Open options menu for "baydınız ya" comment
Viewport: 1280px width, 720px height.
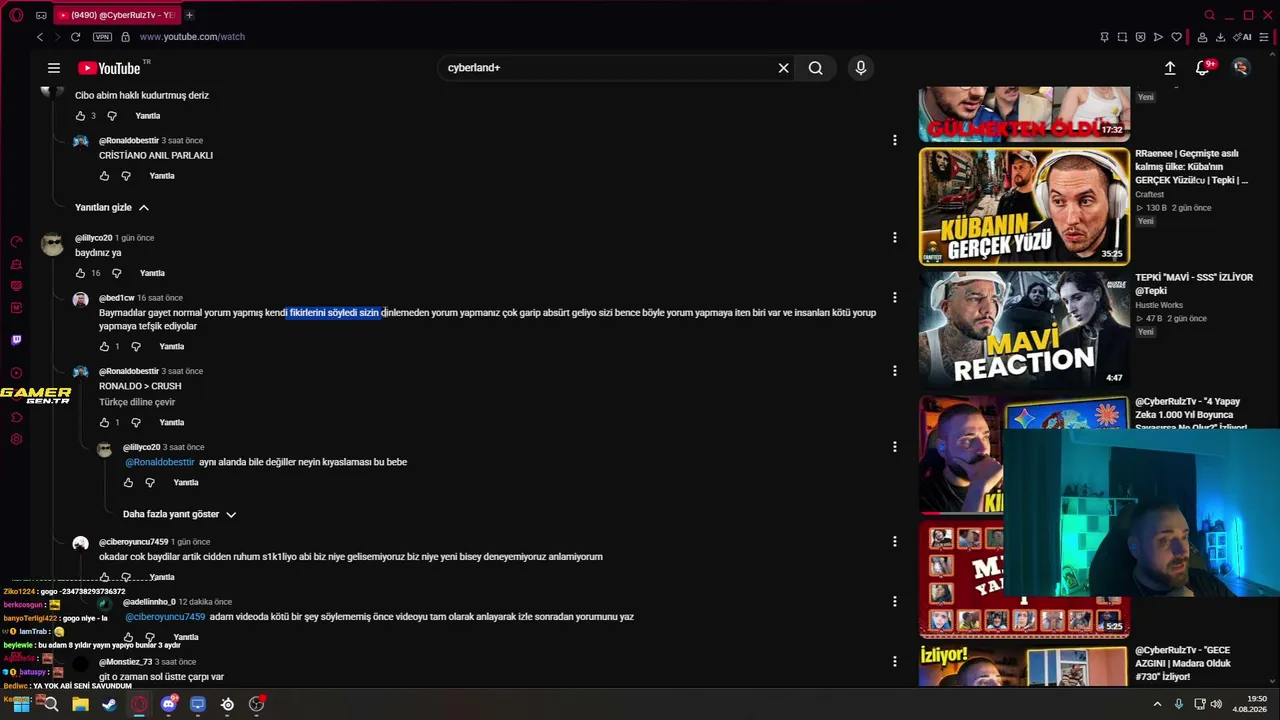pyautogui.click(x=895, y=238)
